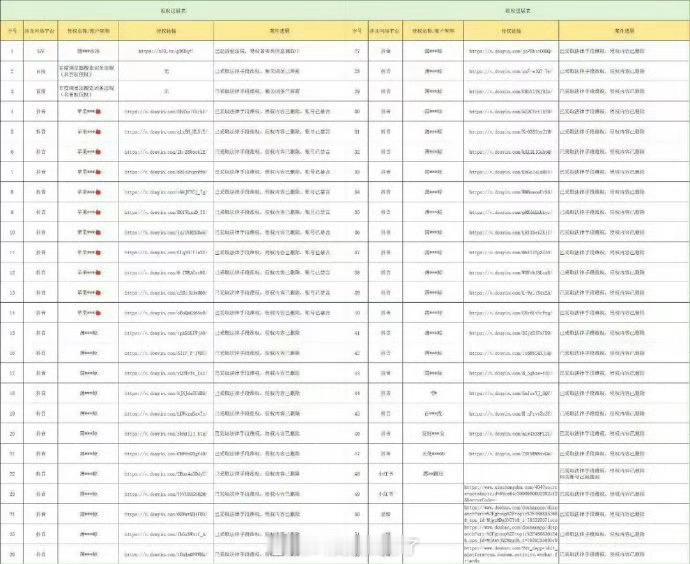Open the v.douyin.com link in row 10
Viewport: 690px width, 564px height.
click(165, 232)
